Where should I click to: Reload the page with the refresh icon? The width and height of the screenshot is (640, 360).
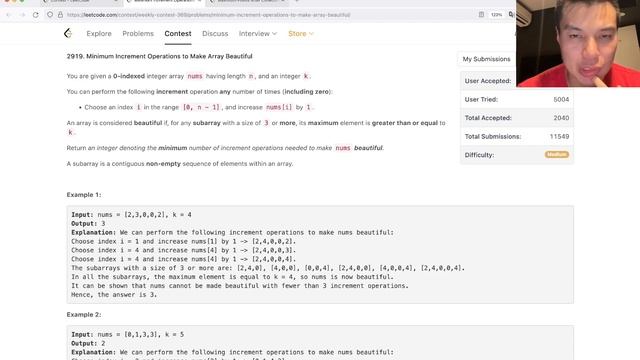click(x=36, y=15)
